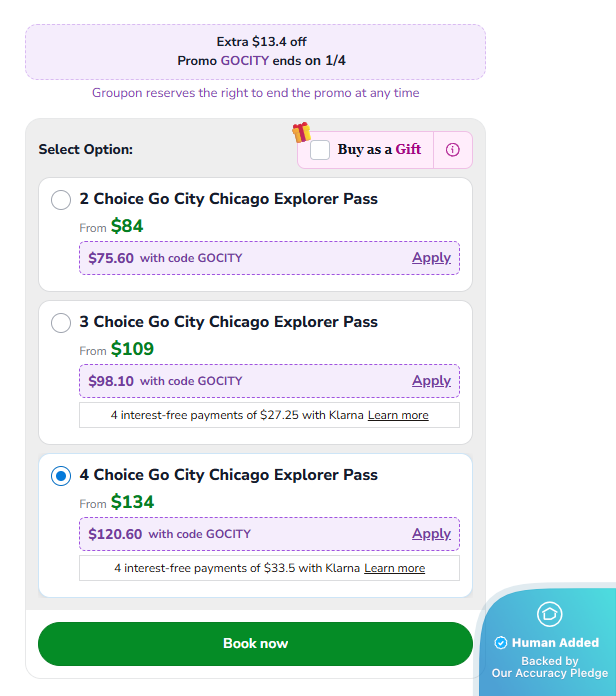Apply GOCITY code to the $98.10 offer

[431, 381]
